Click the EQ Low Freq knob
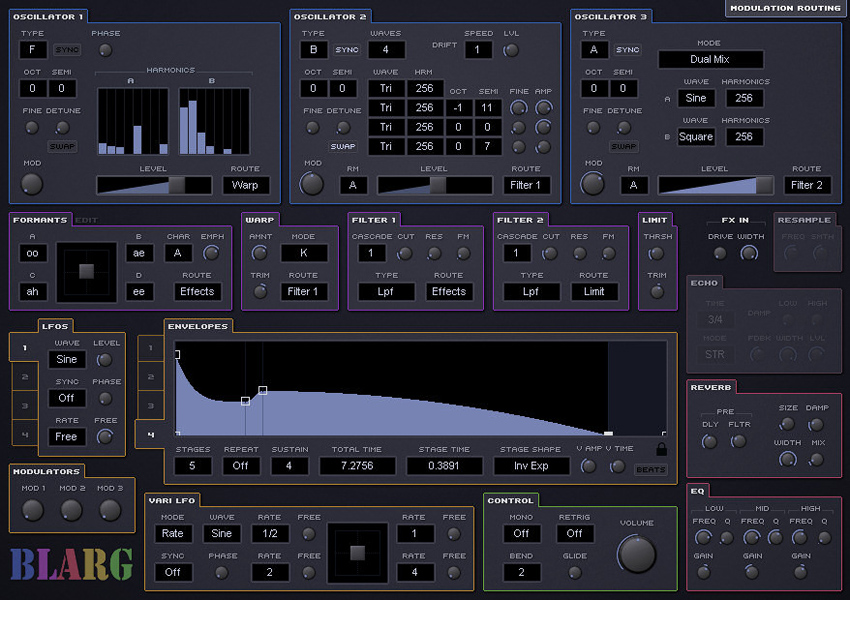Image resolution: width=850 pixels, height=638 pixels. tap(703, 538)
